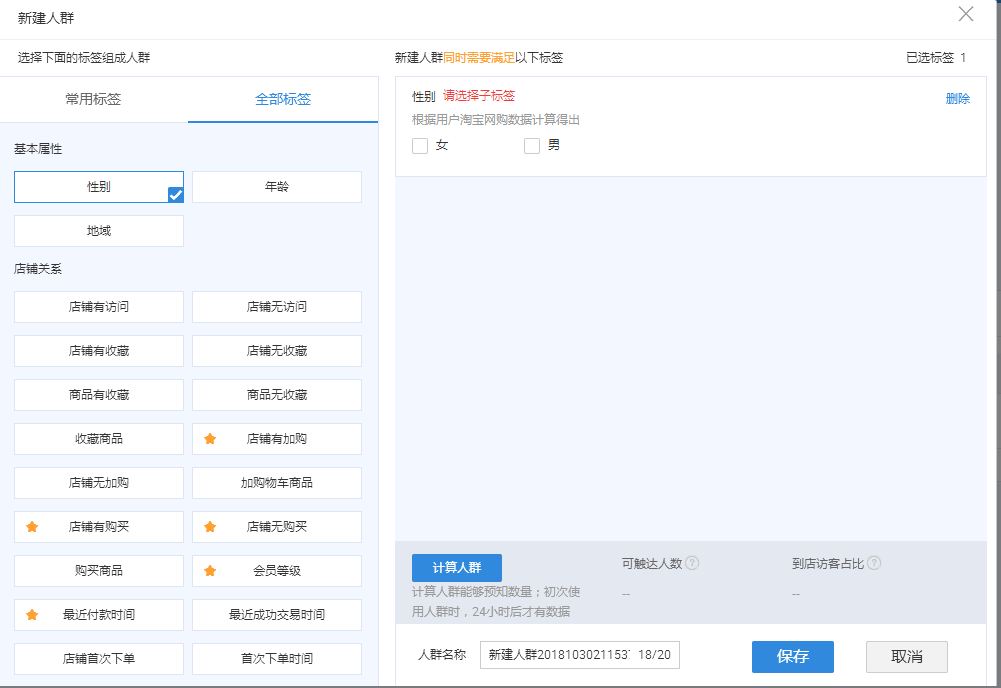The width and height of the screenshot is (1001, 688).
Task: Switch to the 常用标签 tab
Action: pos(93,99)
